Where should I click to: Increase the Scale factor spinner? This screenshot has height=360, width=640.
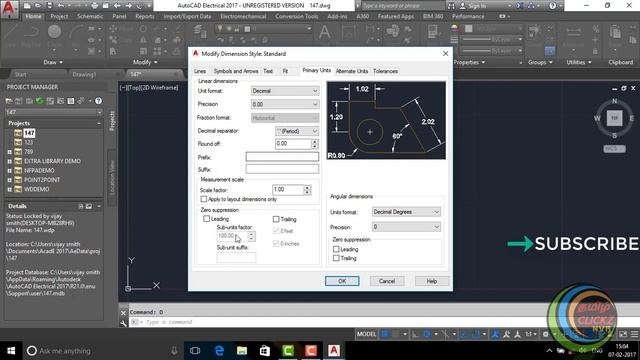[307, 187]
